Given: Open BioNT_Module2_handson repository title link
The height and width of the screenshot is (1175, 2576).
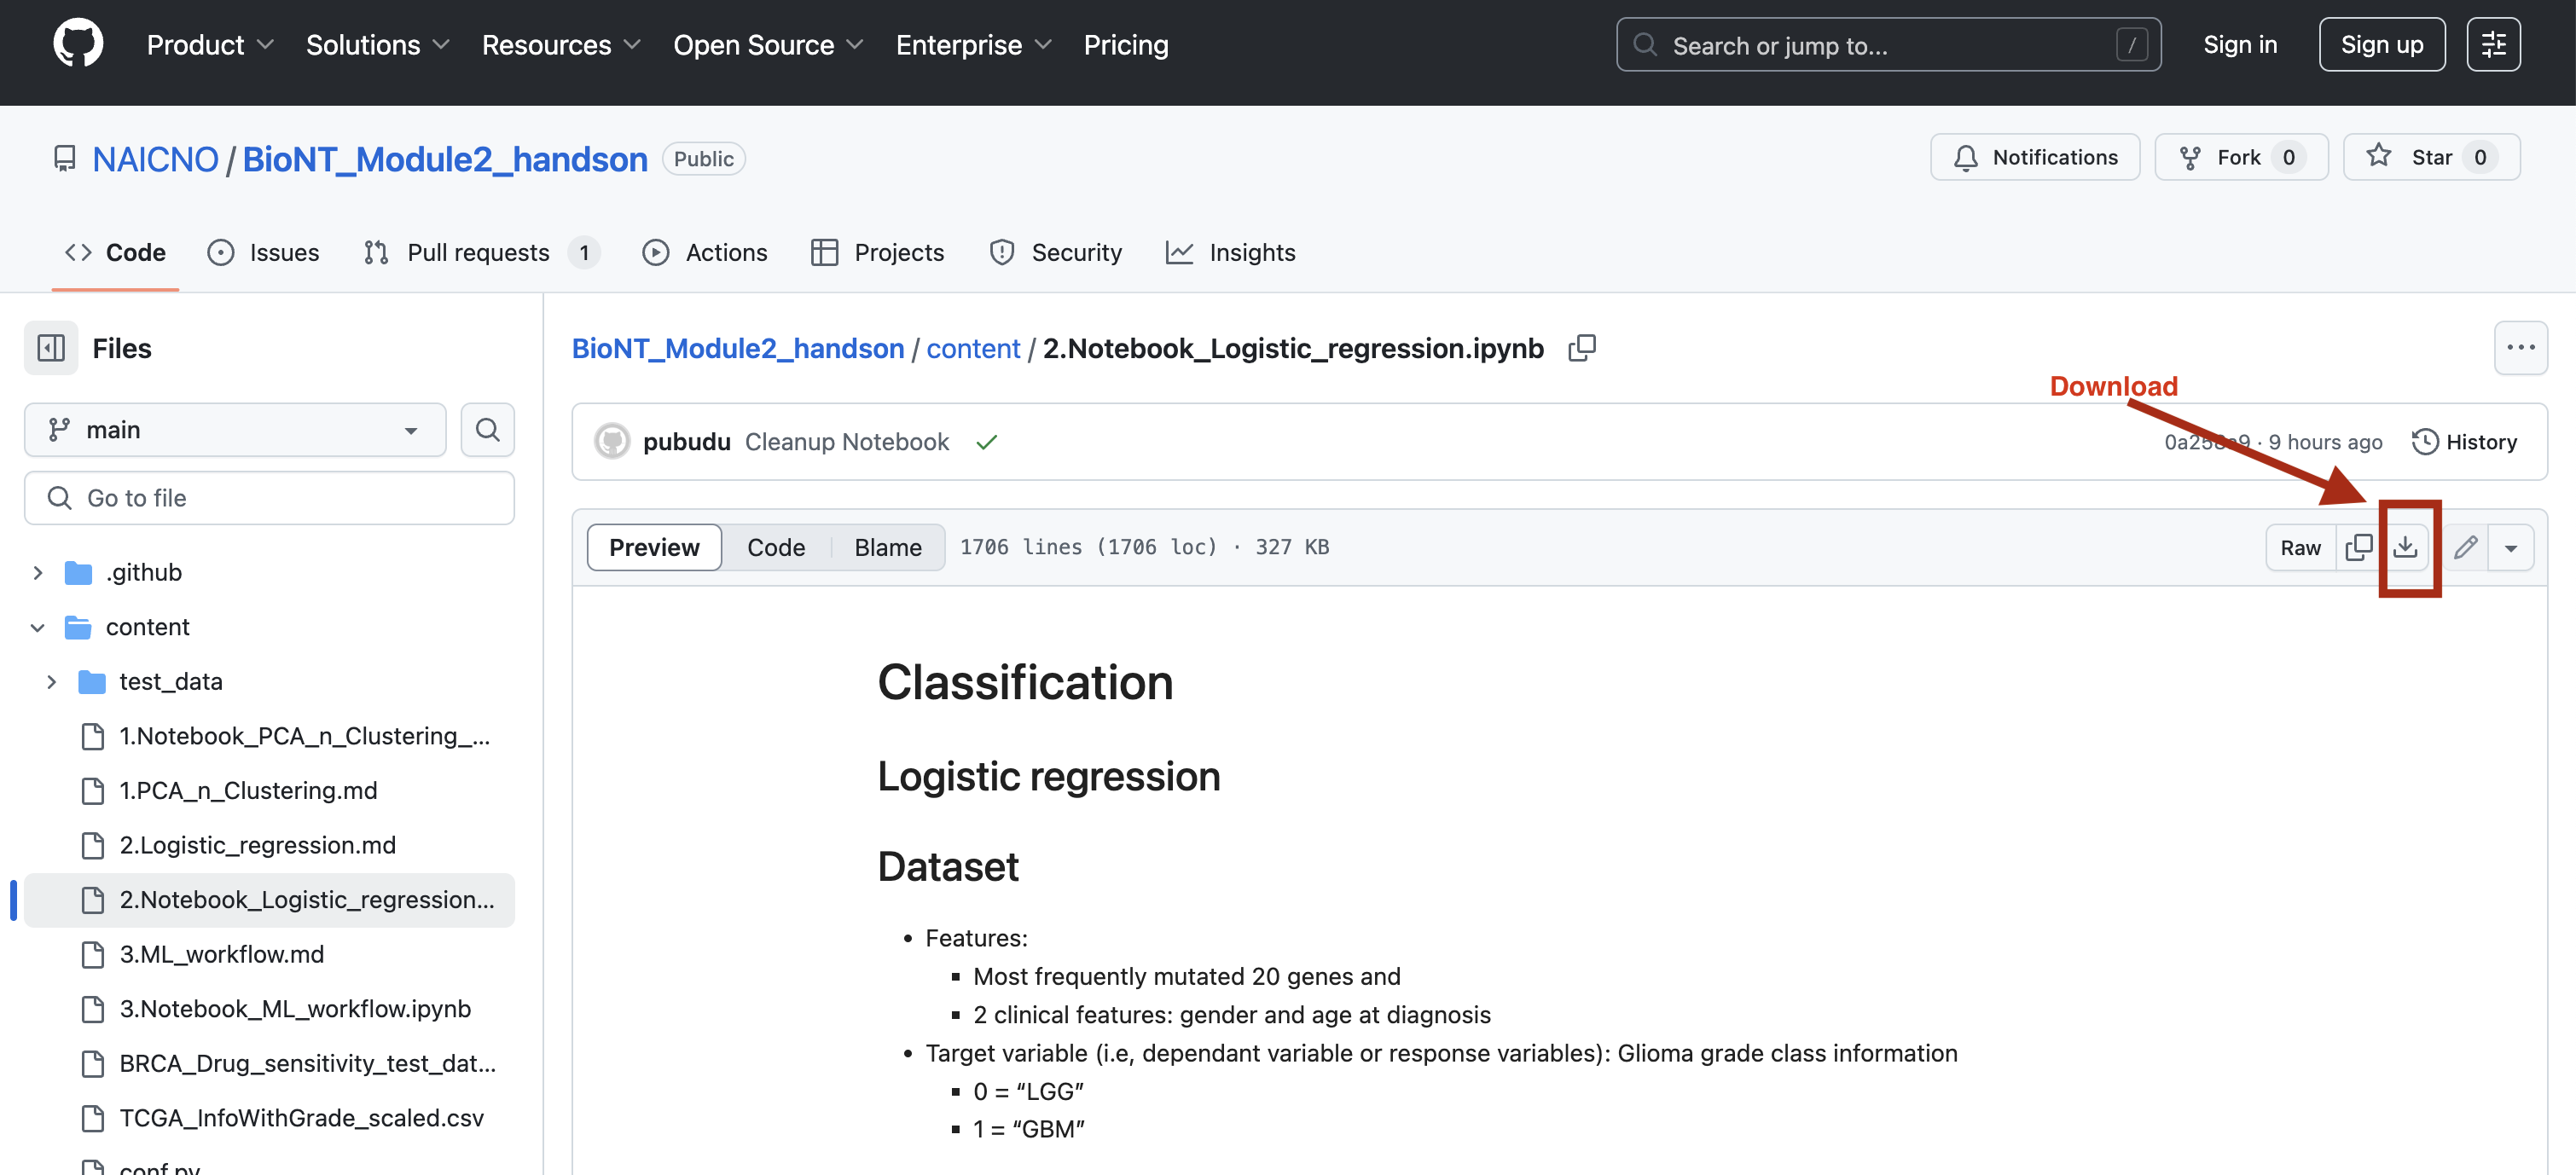Looking at the screenshot, I should pos(445,159).
